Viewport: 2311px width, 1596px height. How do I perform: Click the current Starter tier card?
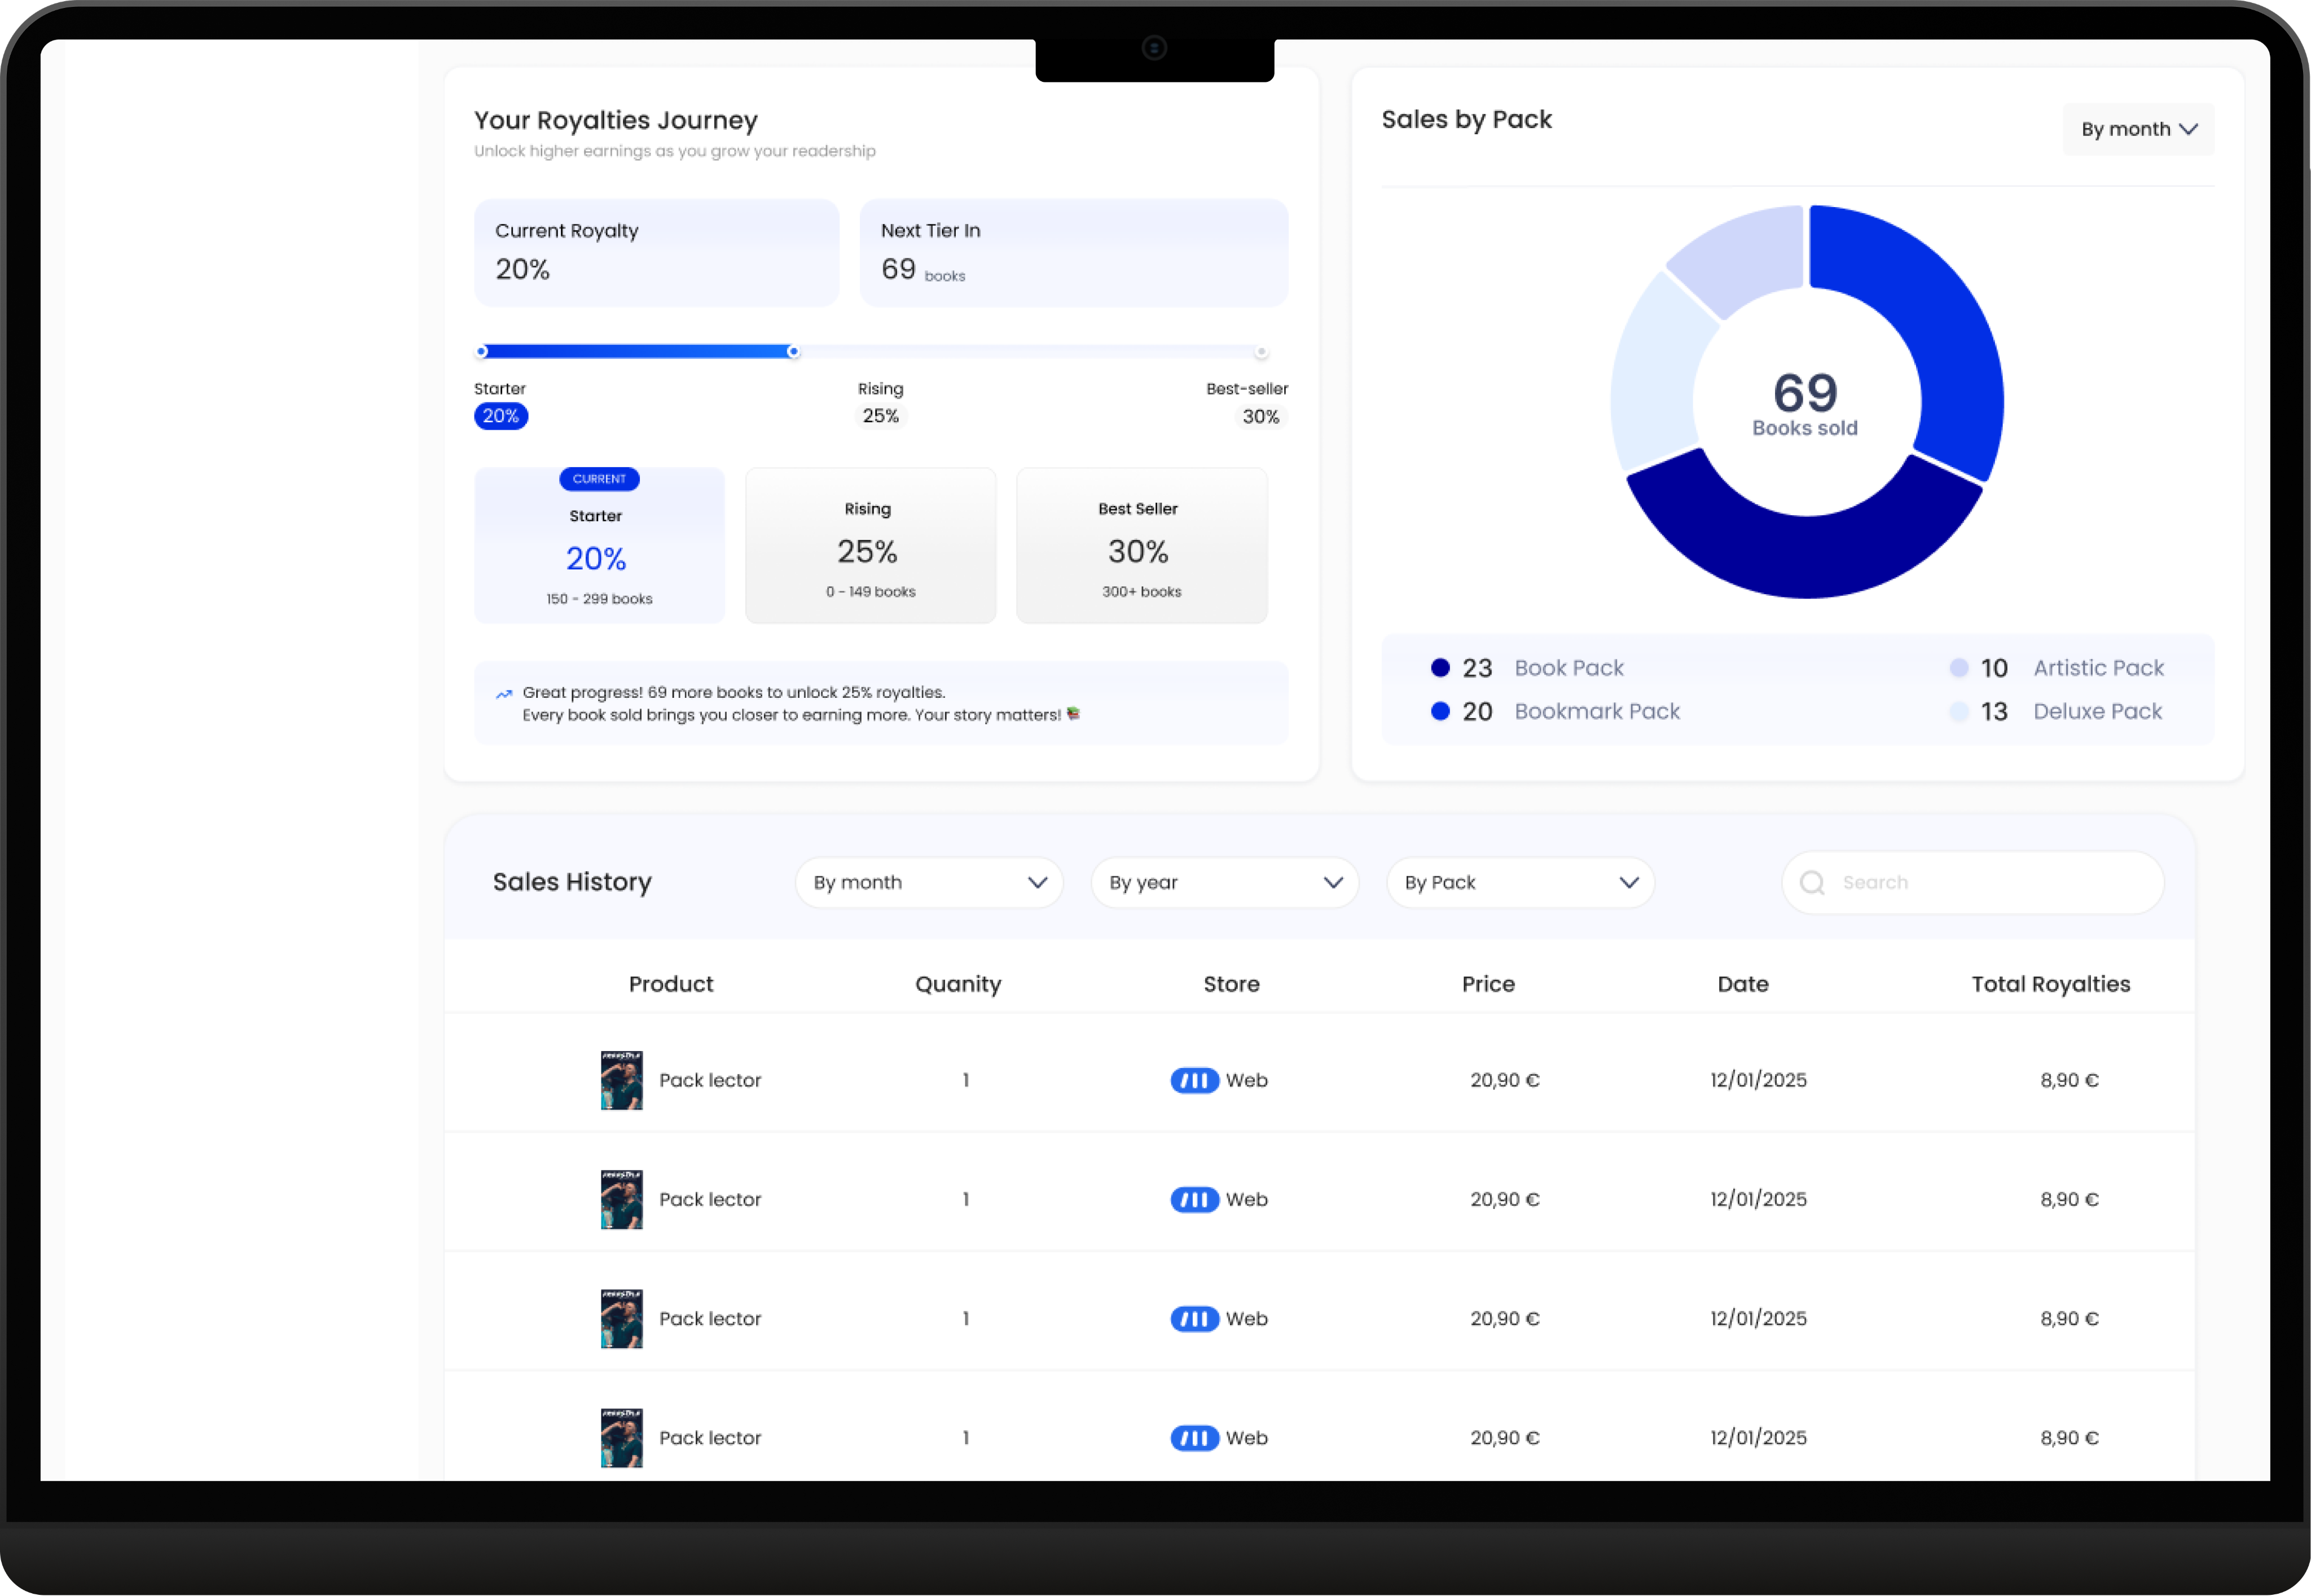pyautogui.click(x=599, y=546)
